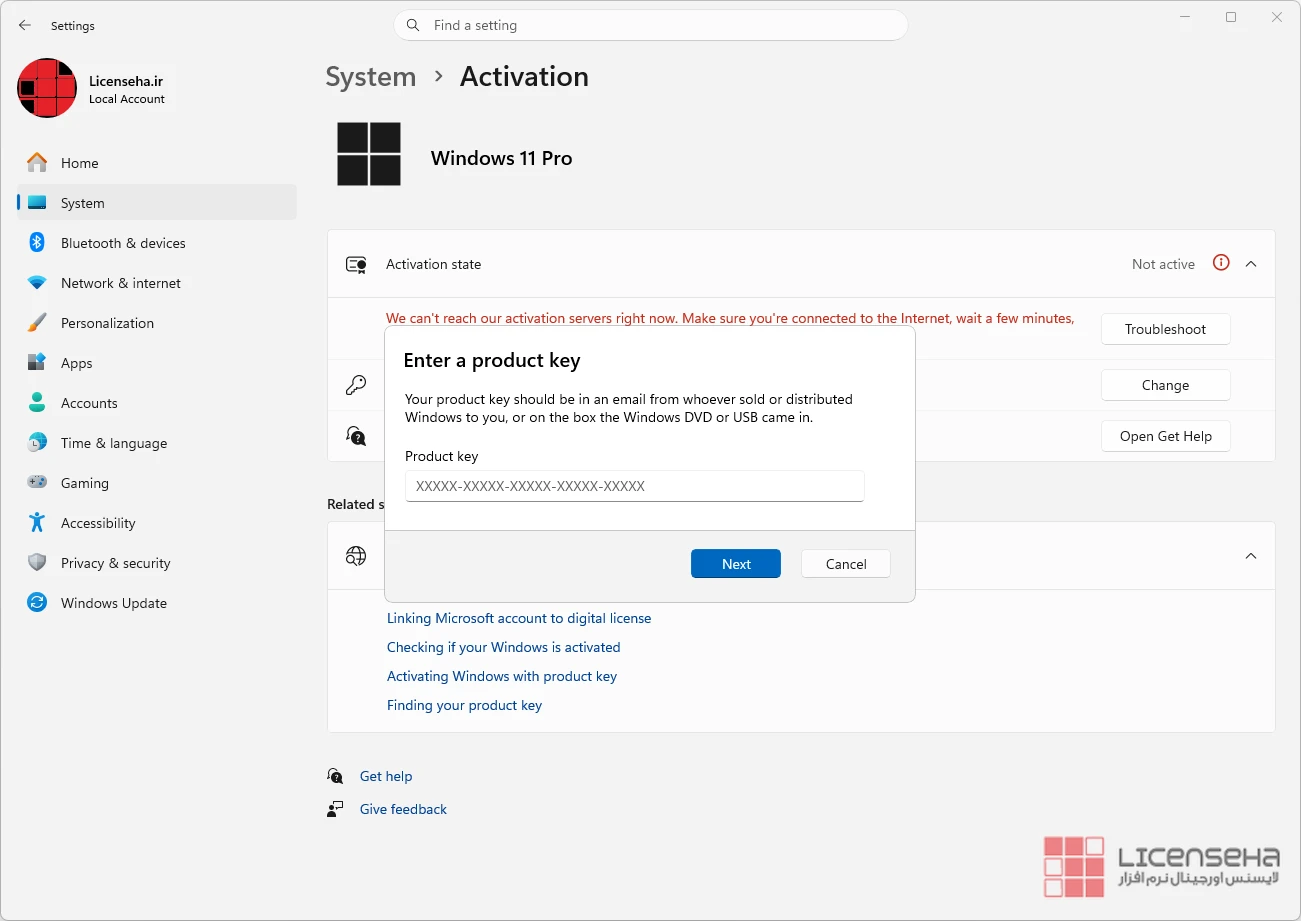Collapse the Activation state section chevron
1301x921 pixels.
tap(1251, 264)
